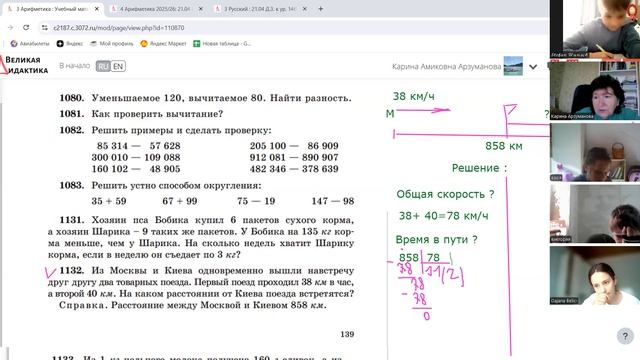Reload the current page
This screenshot has height=360, width=640.
pos(26,27)
